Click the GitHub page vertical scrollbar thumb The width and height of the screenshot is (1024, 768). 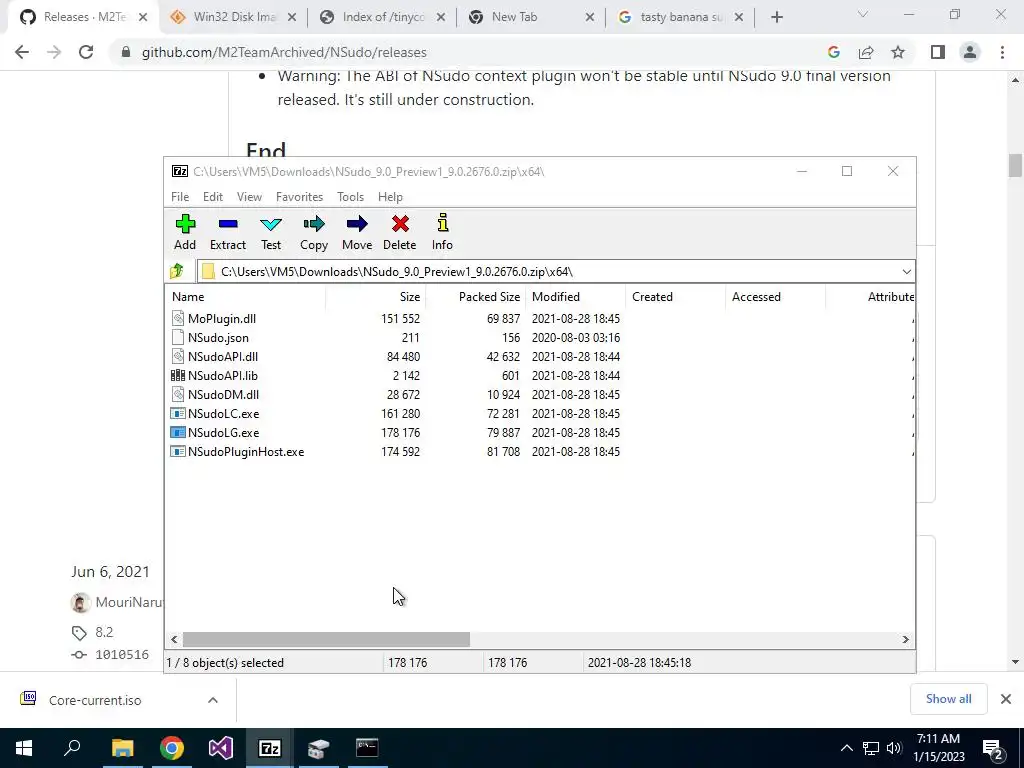[1015, 165]
